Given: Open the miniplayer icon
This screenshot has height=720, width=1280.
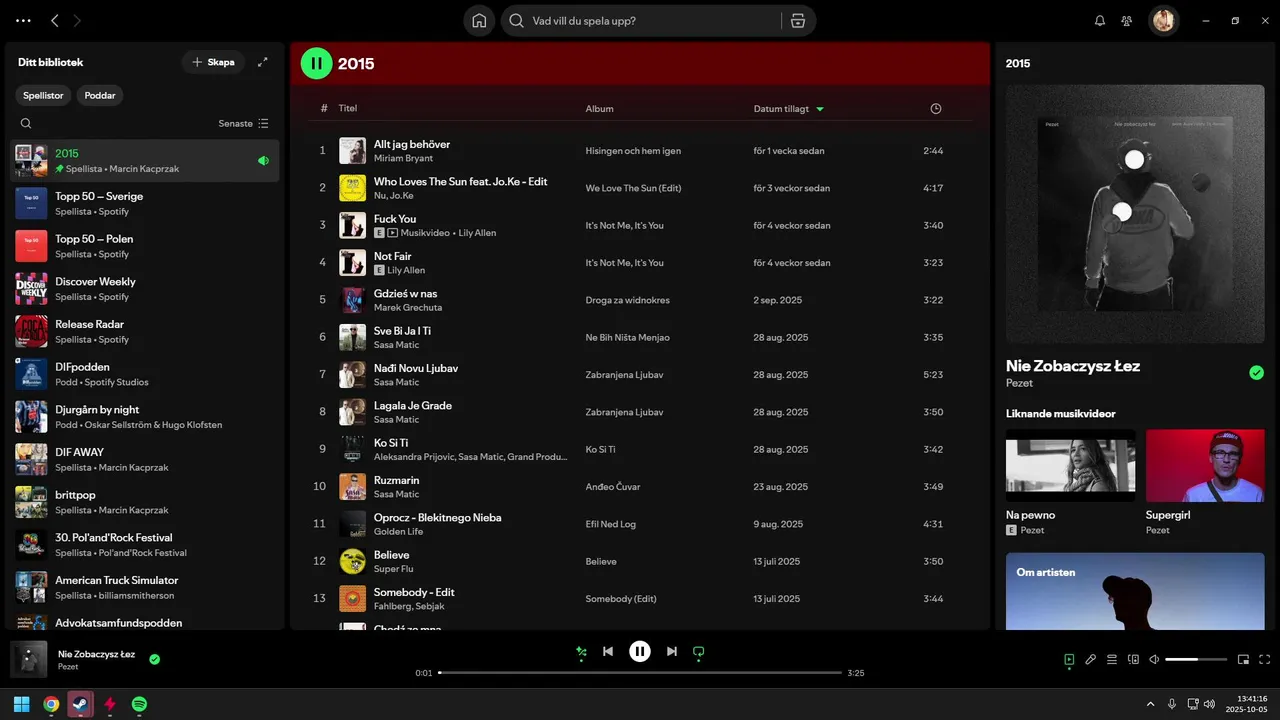Looking at the screenshot, I should tap(1244, 660).
